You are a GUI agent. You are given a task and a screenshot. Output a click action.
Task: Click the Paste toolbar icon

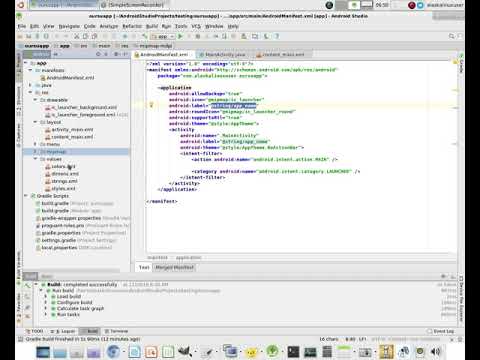point(94,36)
